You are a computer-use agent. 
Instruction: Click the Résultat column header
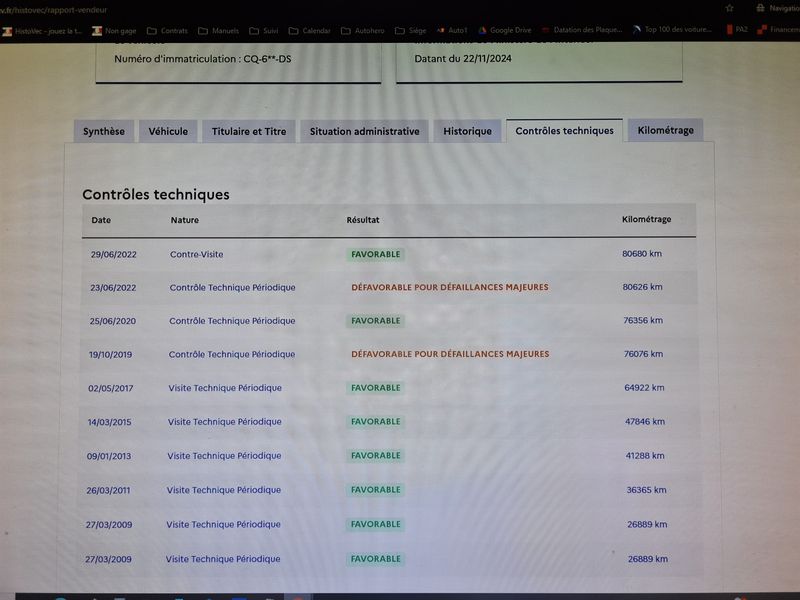click(363, 220)
